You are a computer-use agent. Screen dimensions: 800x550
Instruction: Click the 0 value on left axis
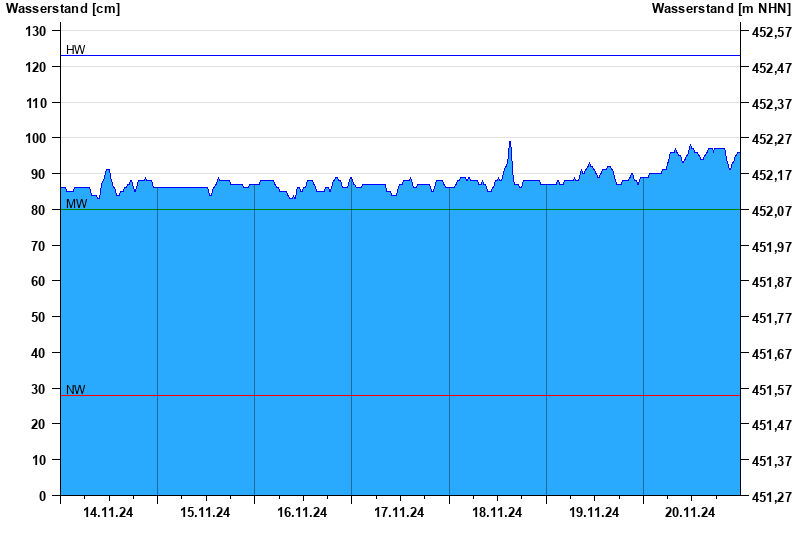pyautogui.click(x=42, y=496)
